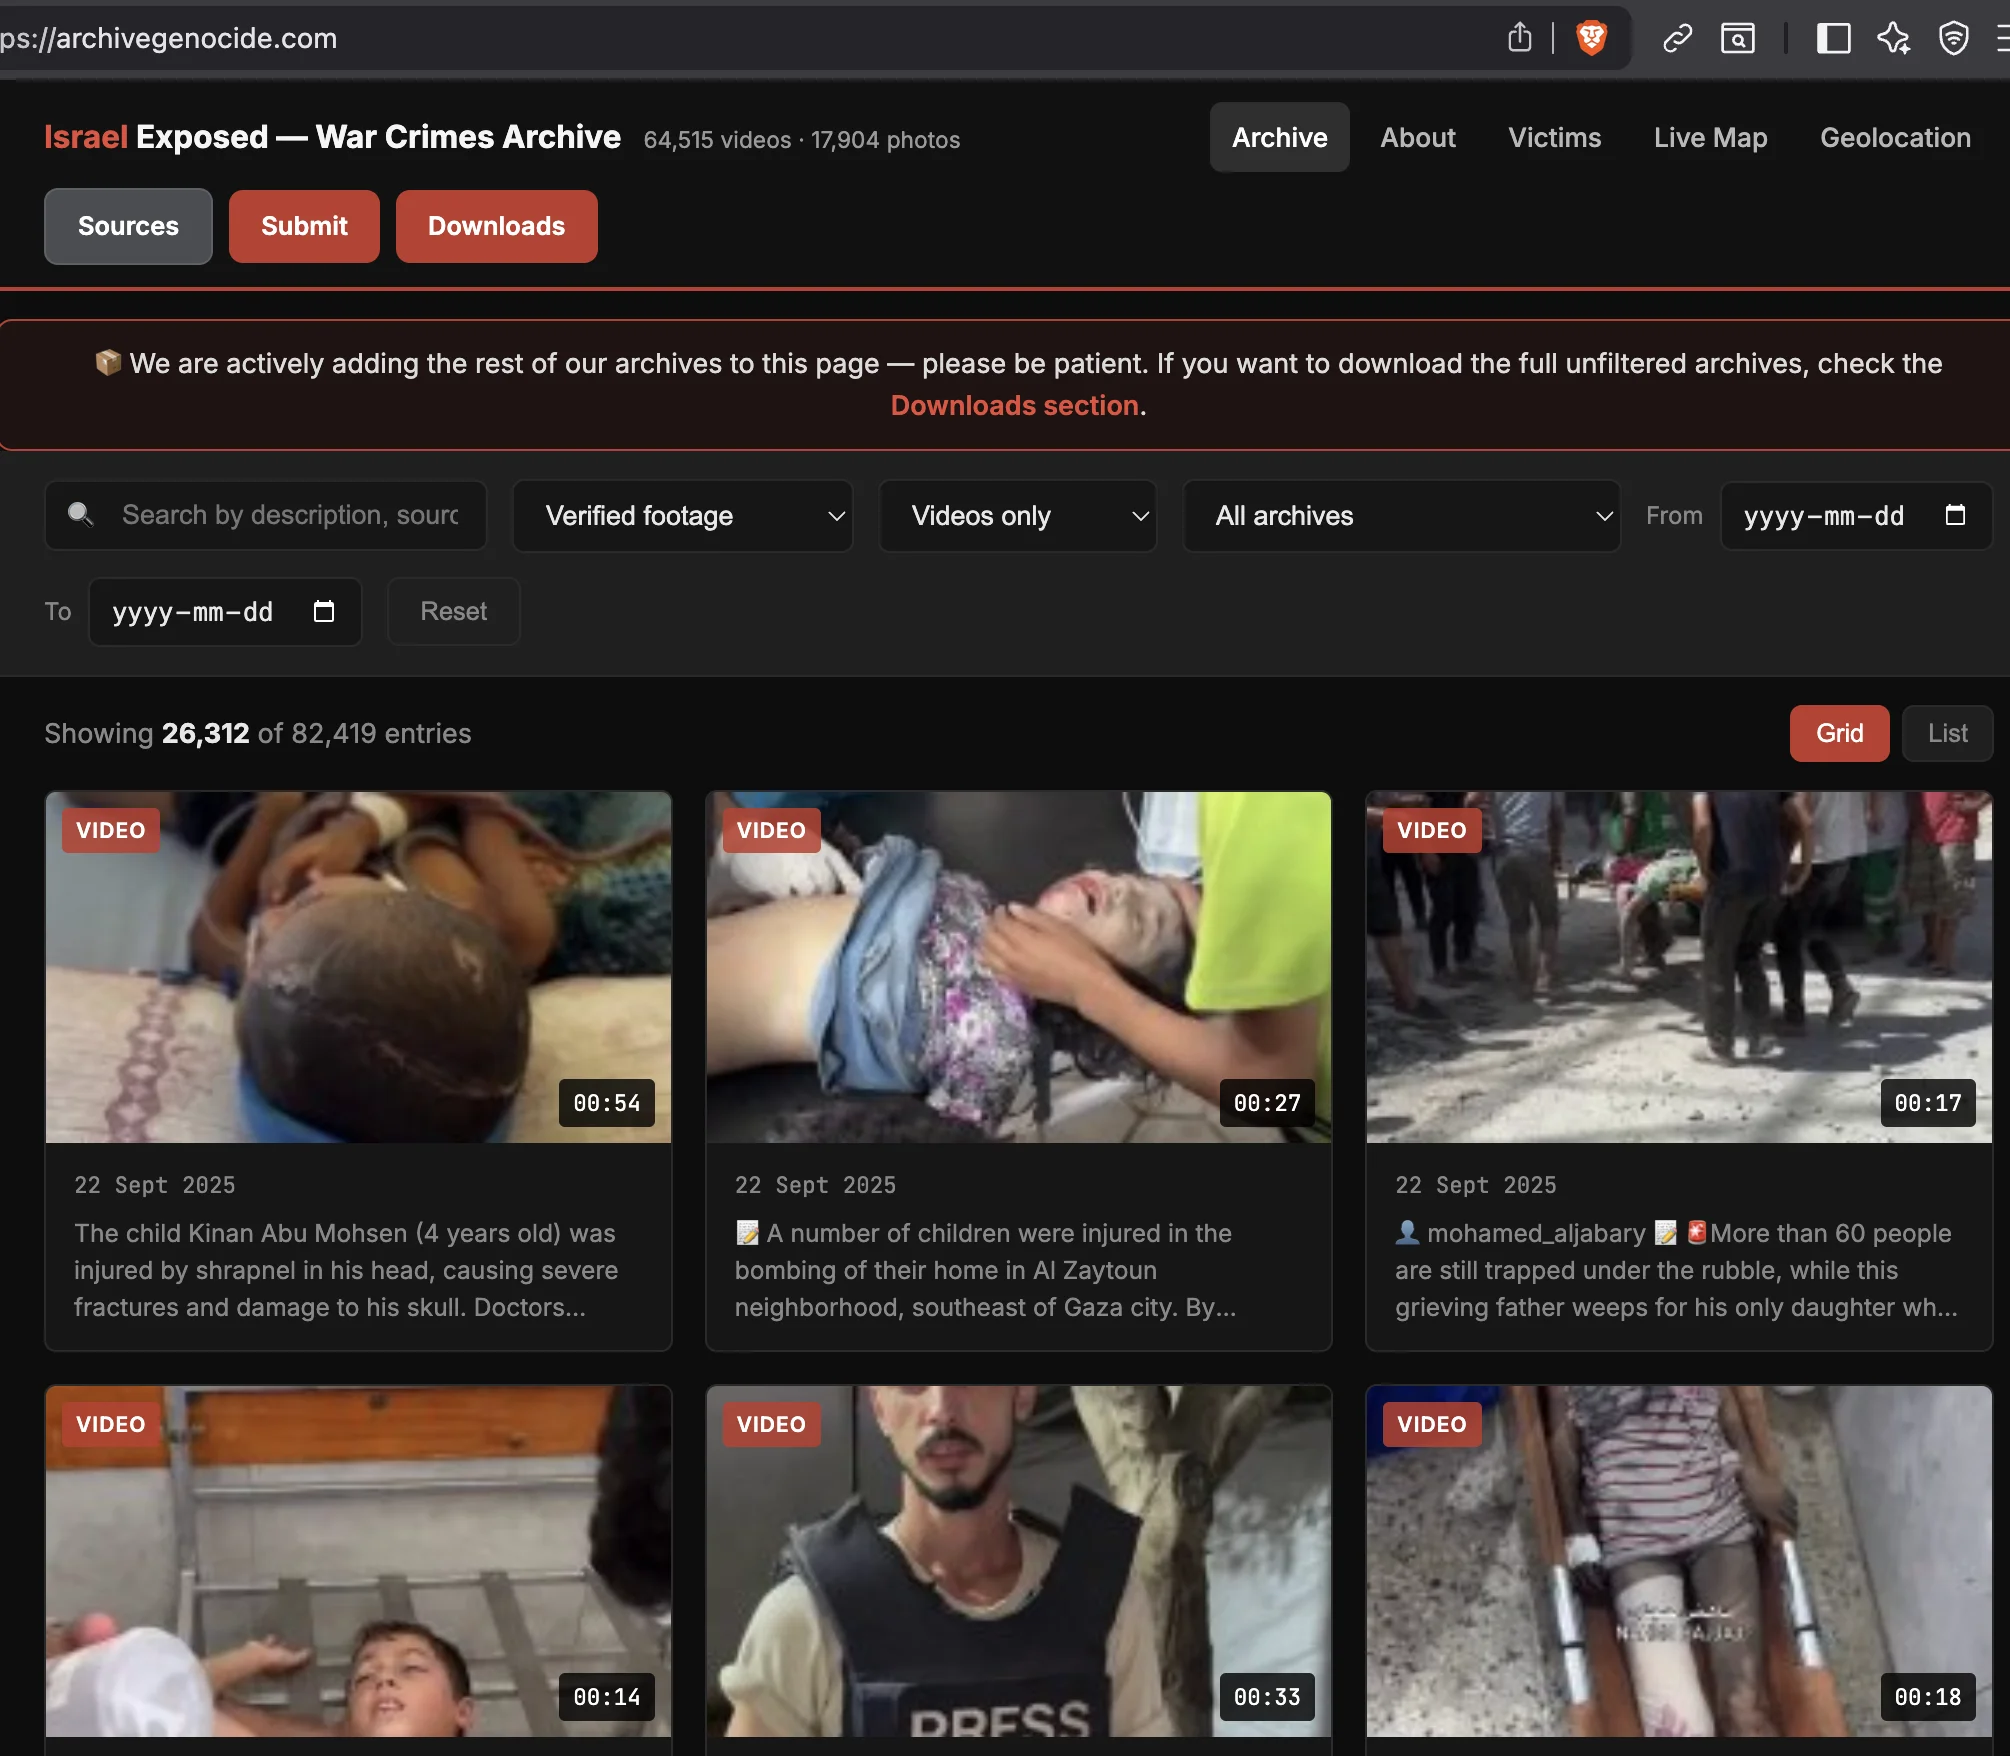Click the VPN shield icon
The image size is (2010, 1756).
point(1953,38)
